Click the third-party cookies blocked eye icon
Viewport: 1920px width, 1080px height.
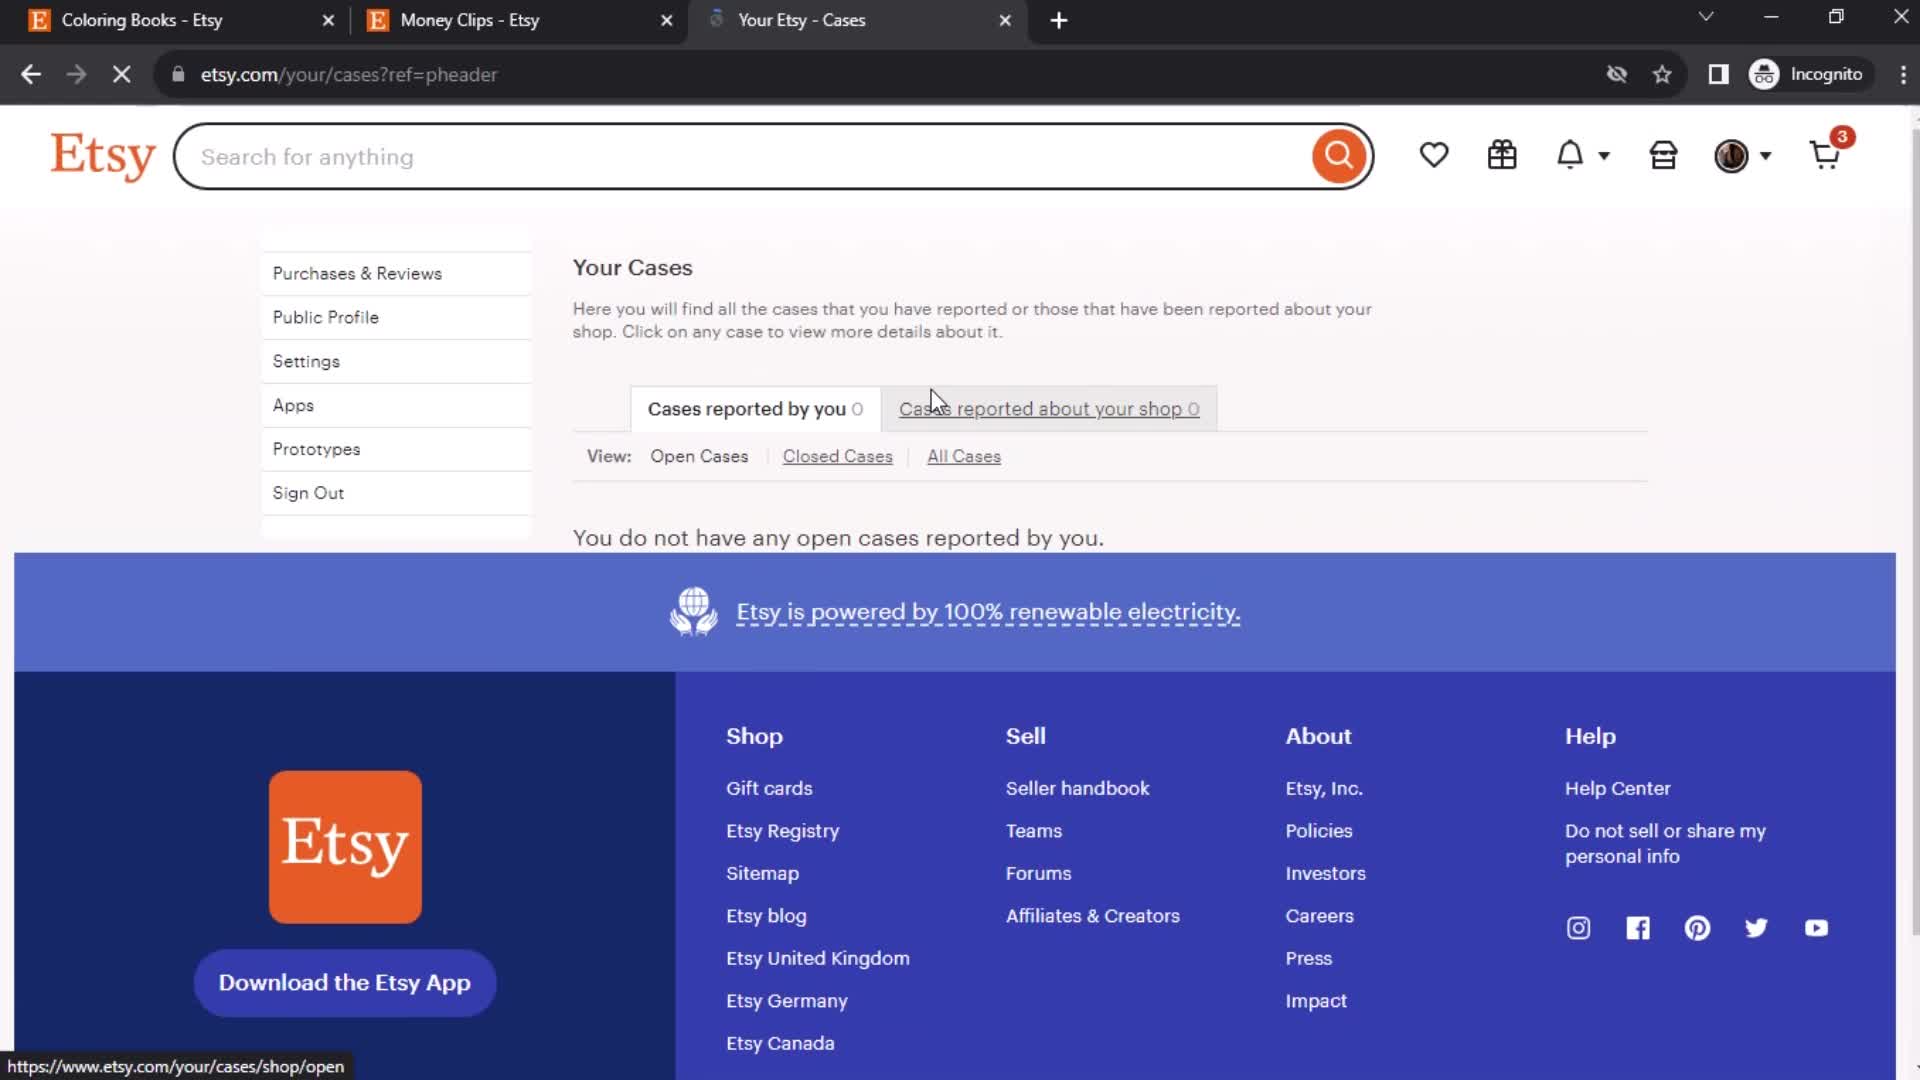[x=1616, y=74]
